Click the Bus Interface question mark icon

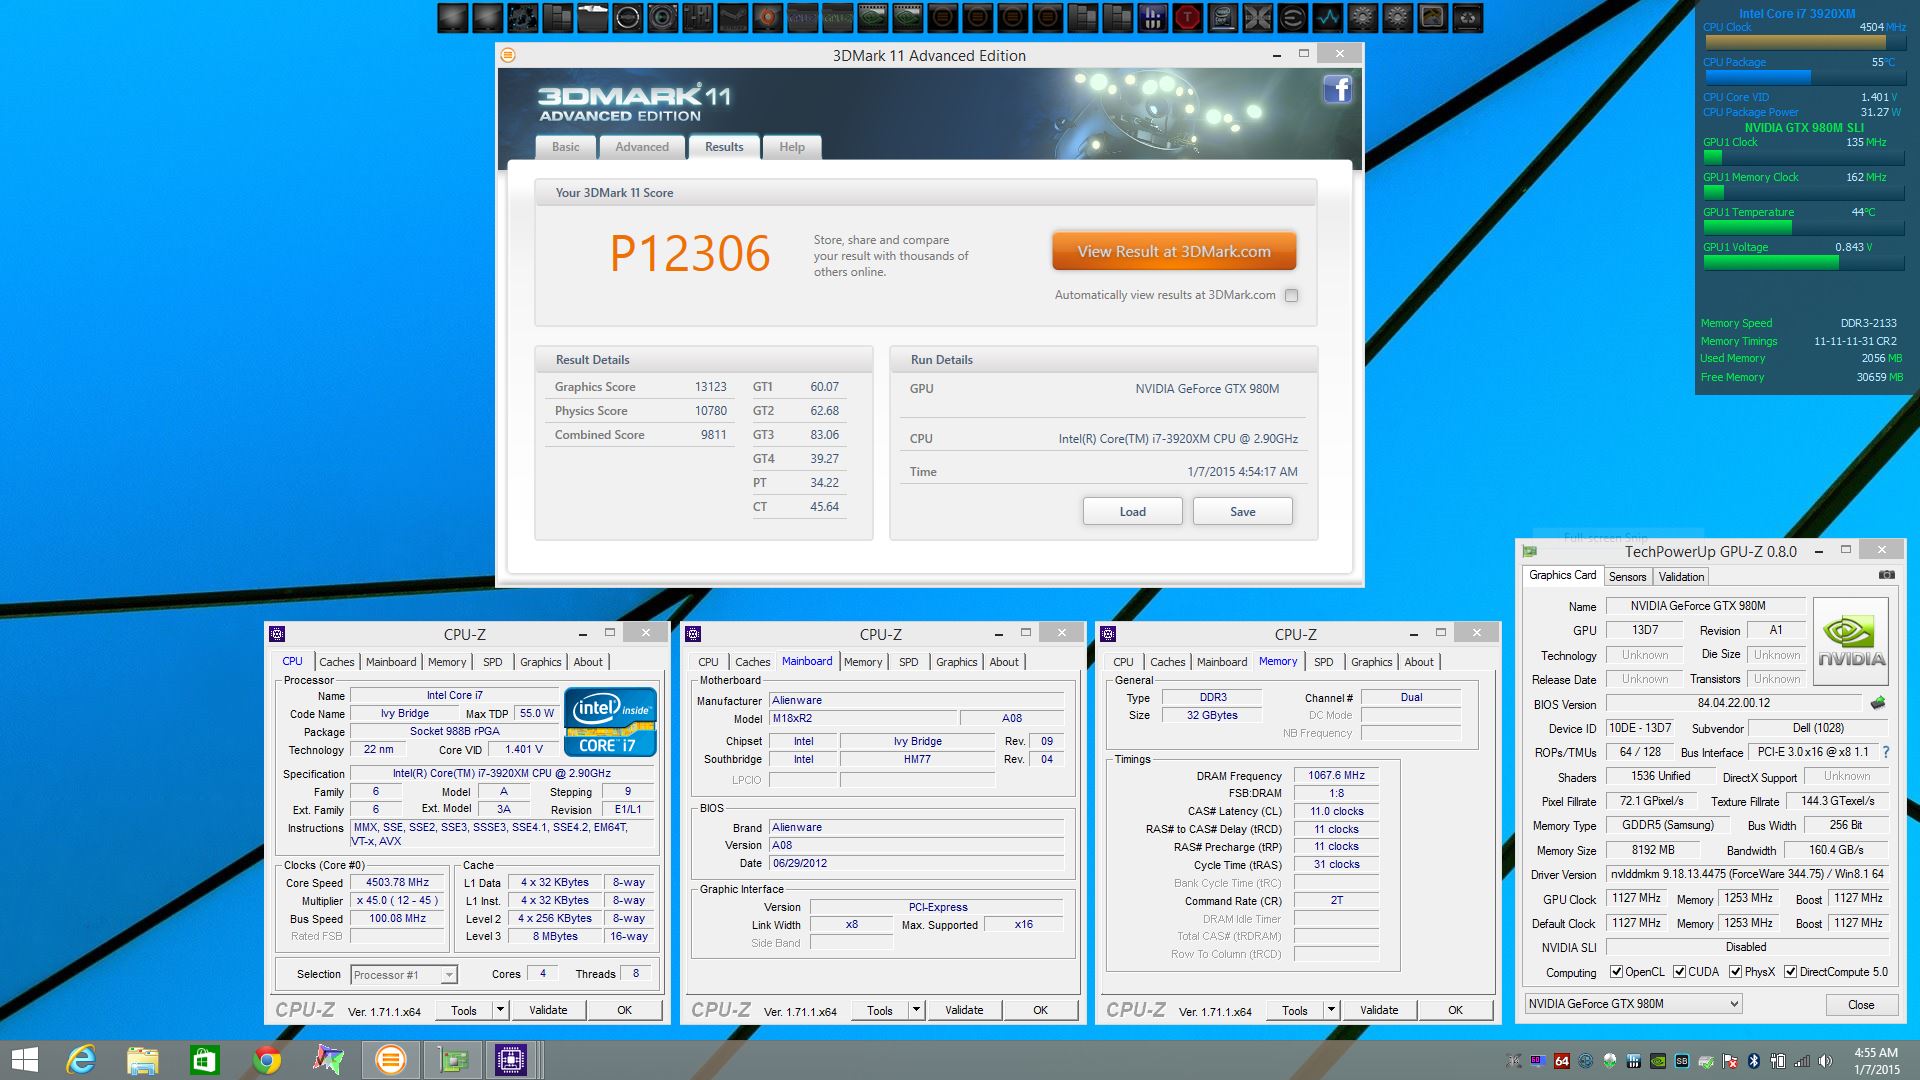pyautogui.click(x=1886, y=752)
